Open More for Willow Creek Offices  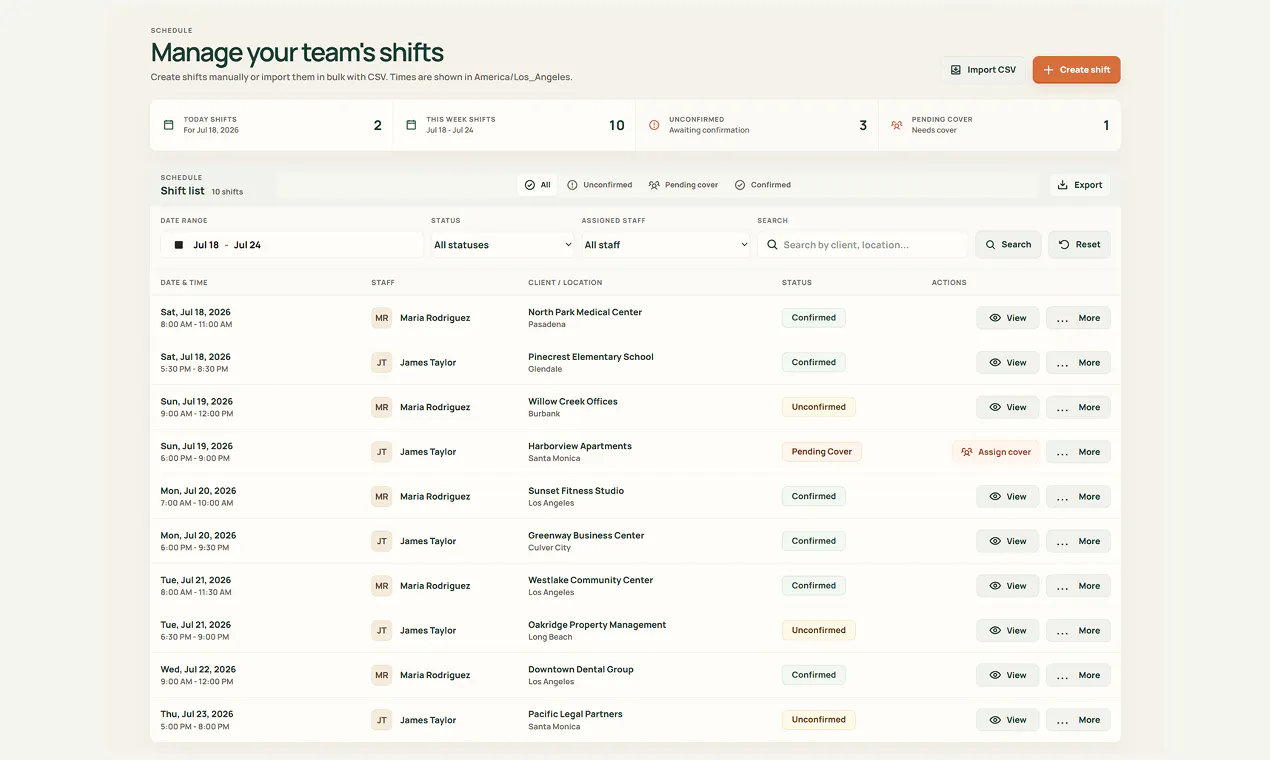(x=1078, y=408)
